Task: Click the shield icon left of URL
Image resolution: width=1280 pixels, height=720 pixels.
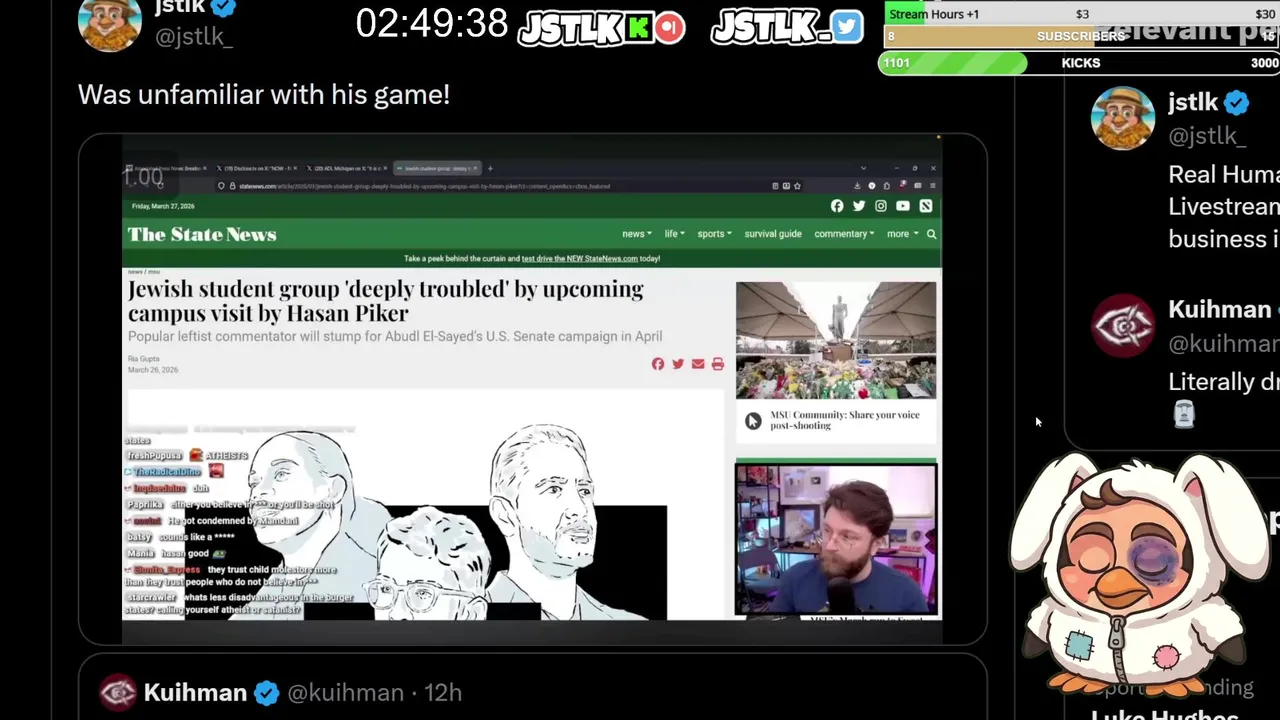Action: click(x=222, y=186)
